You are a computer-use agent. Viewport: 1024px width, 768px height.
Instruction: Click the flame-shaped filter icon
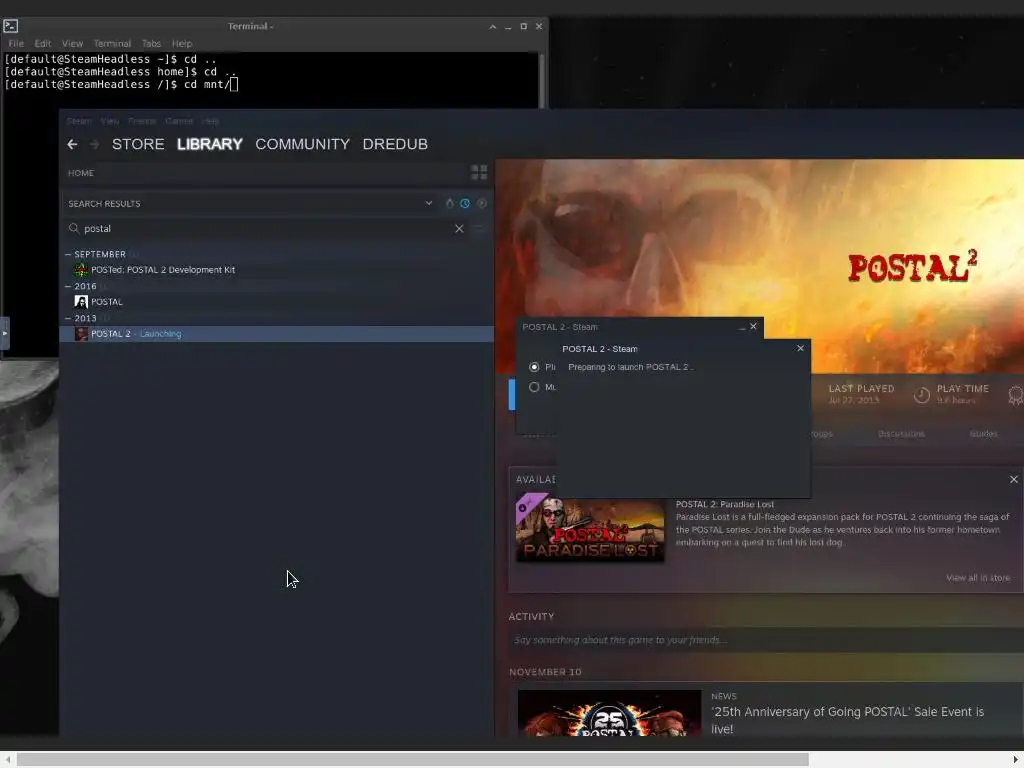pyautogui.click(x=449, y=203)
